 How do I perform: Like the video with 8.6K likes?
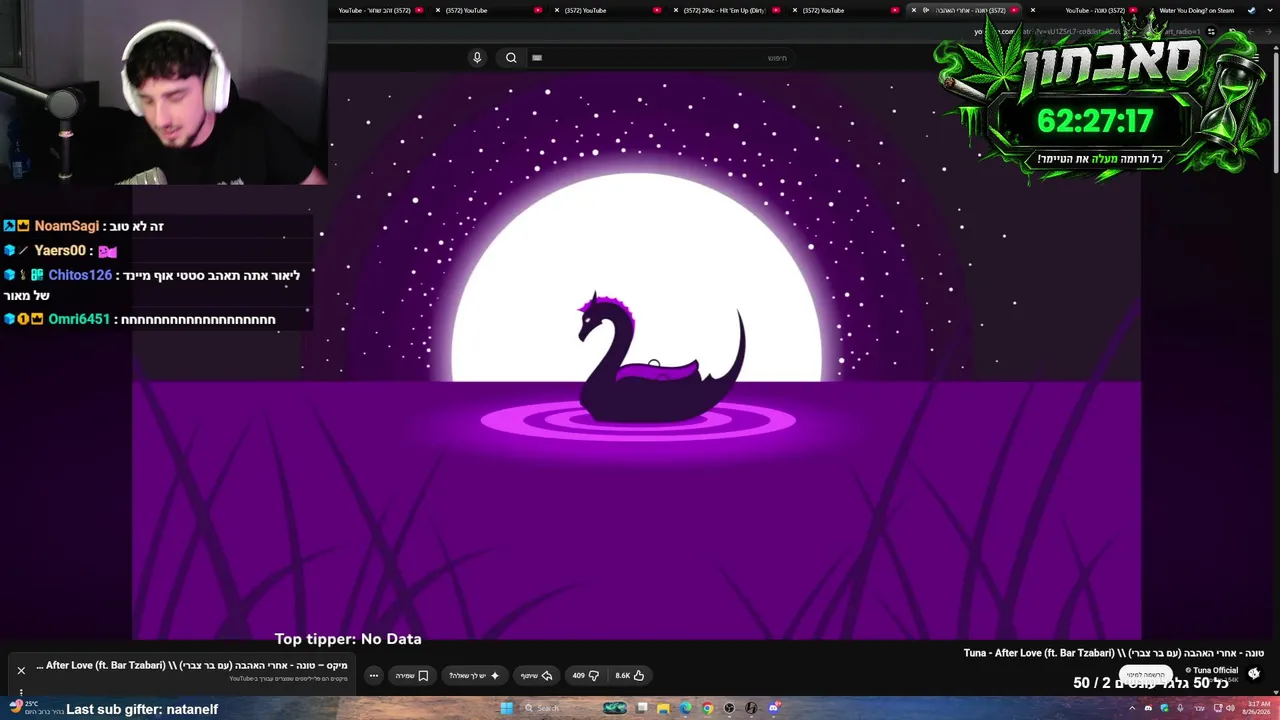click(x=630, y=675)
